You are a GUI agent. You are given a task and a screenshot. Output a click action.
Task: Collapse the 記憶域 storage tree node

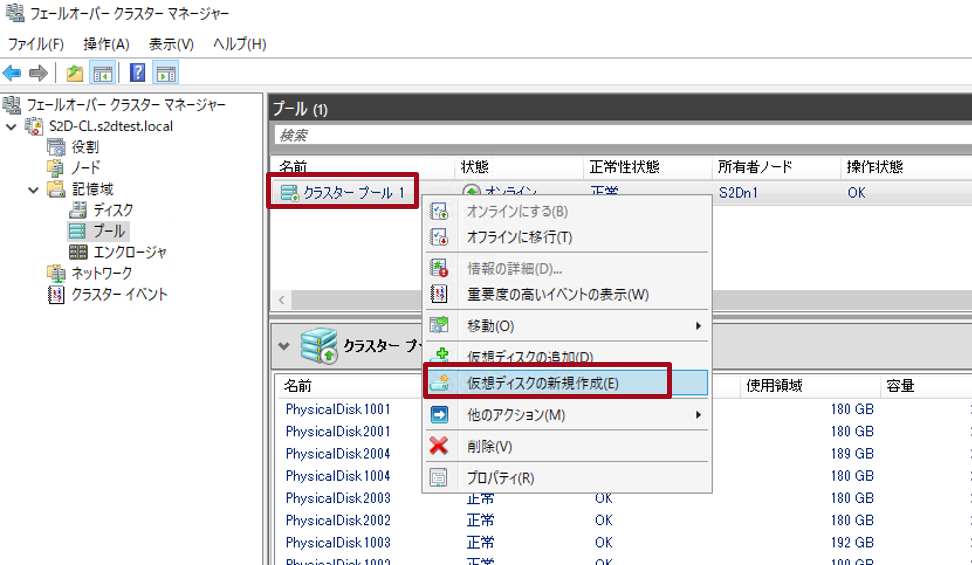click(x=33, y=190)
